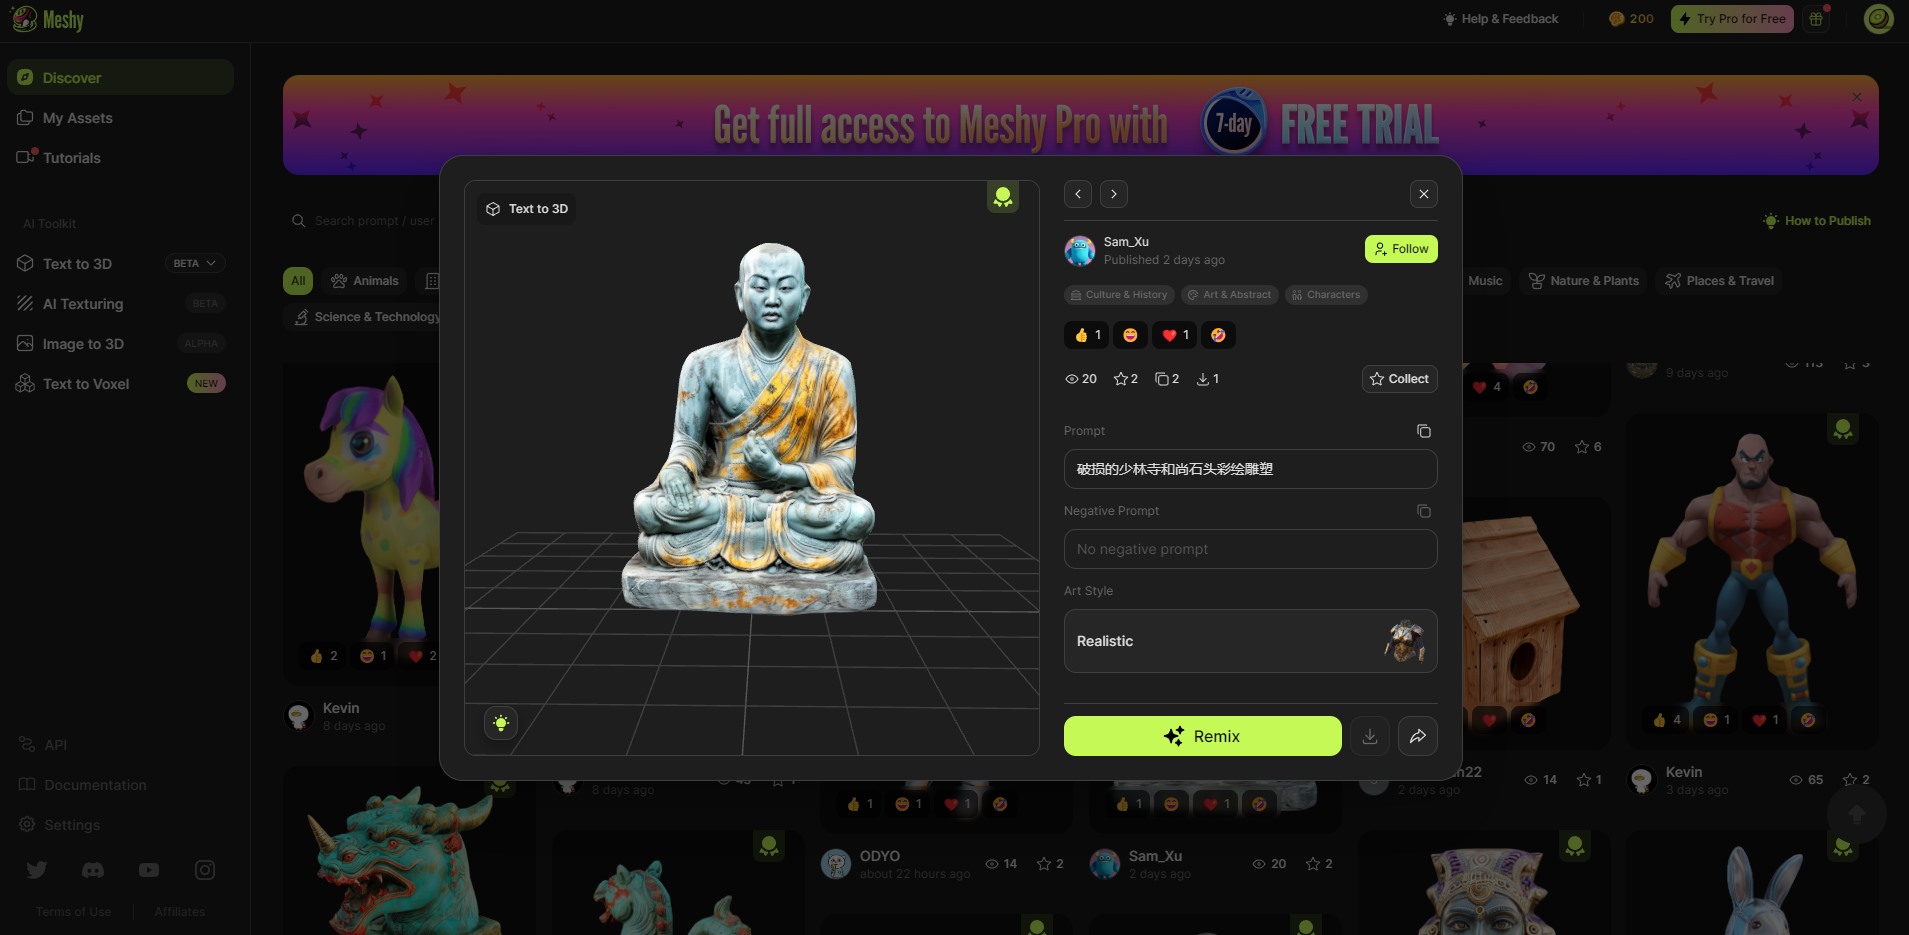Close the model detail dialog
The image size is (1909, 935).
pos(1424,194)
